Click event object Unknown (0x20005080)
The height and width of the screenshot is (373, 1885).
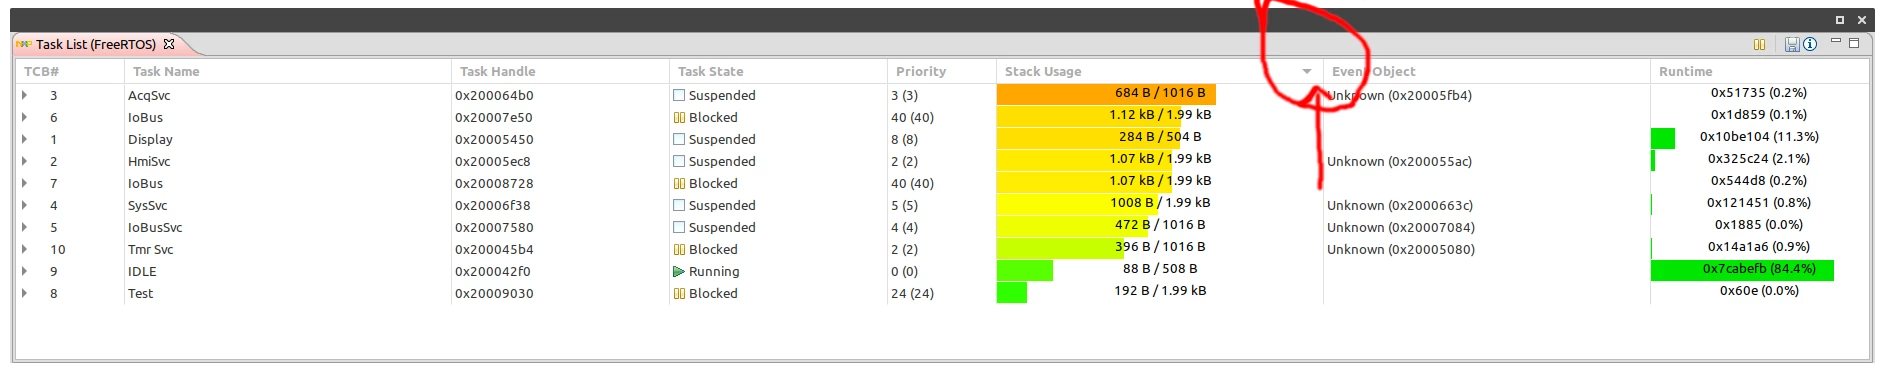coord(1401,249)
